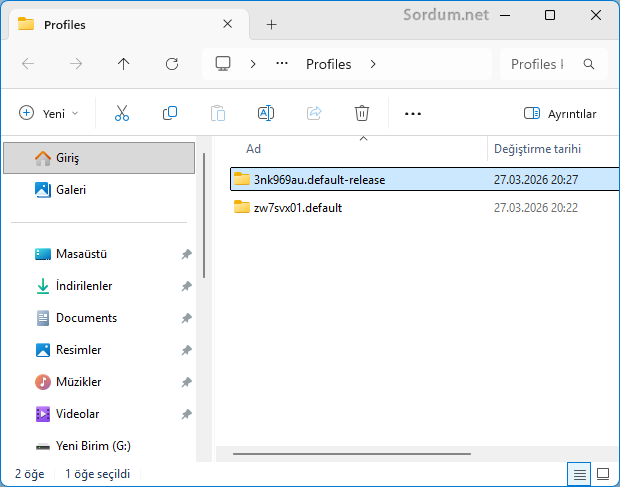Click the search magnifier icon
Viewport: 620px width, 487px height.
click(x=589, y=64)
